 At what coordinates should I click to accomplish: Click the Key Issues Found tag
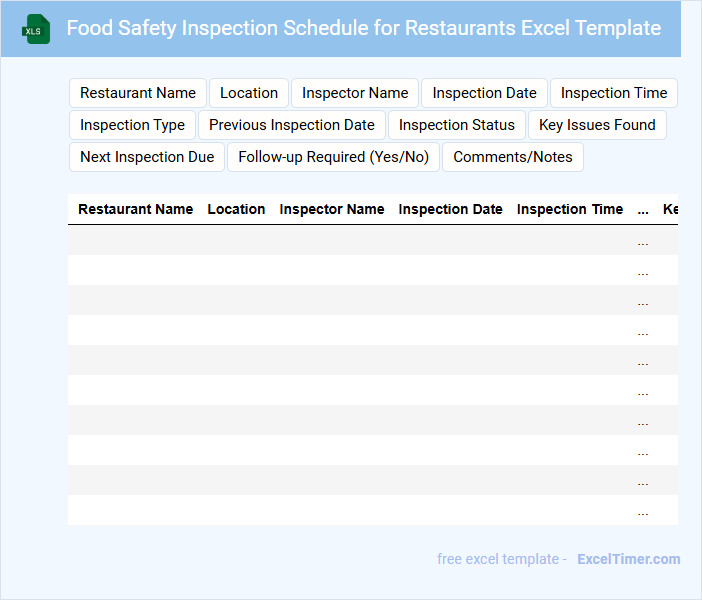[x=597, y=125]
